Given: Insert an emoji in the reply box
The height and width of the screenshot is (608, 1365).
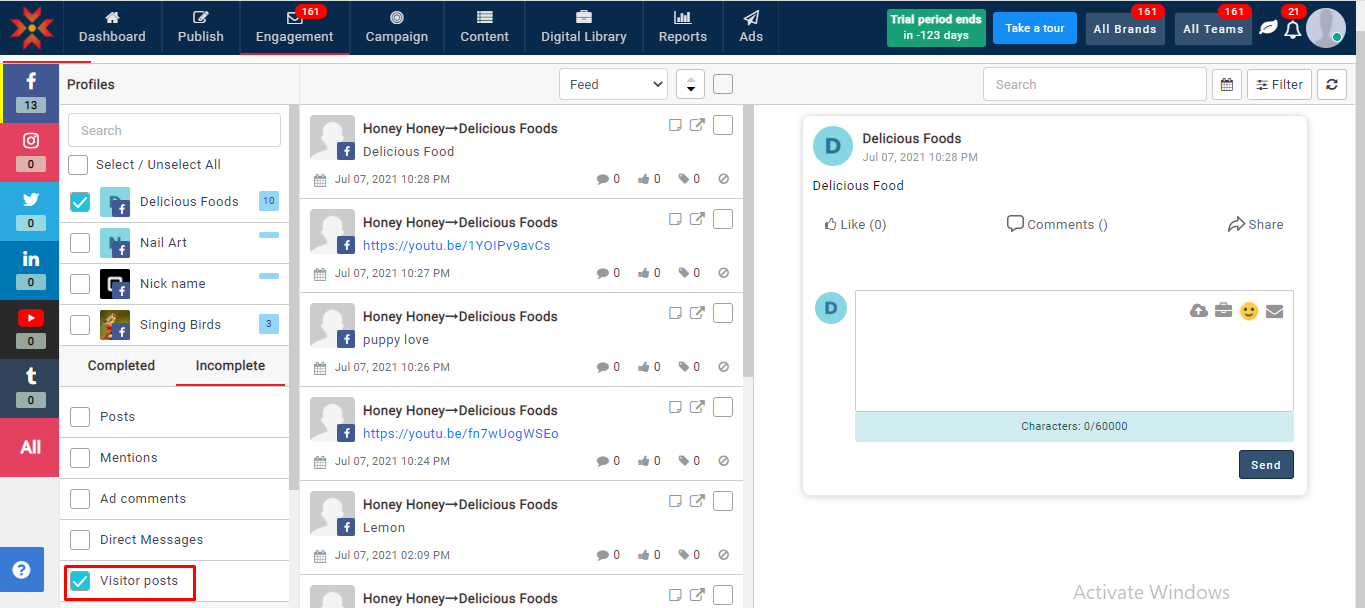Looking at the screenshot, I should point(1248,311).
